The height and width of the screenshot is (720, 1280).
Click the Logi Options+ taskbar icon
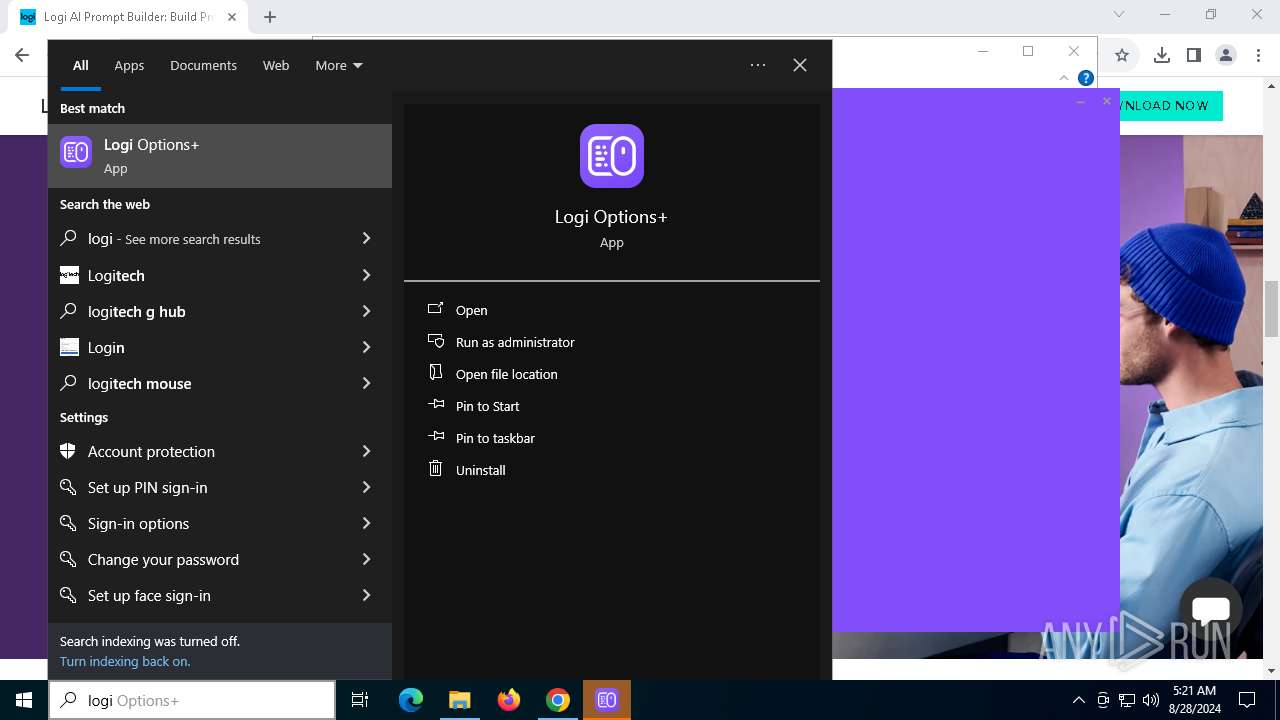click(606, 700)
